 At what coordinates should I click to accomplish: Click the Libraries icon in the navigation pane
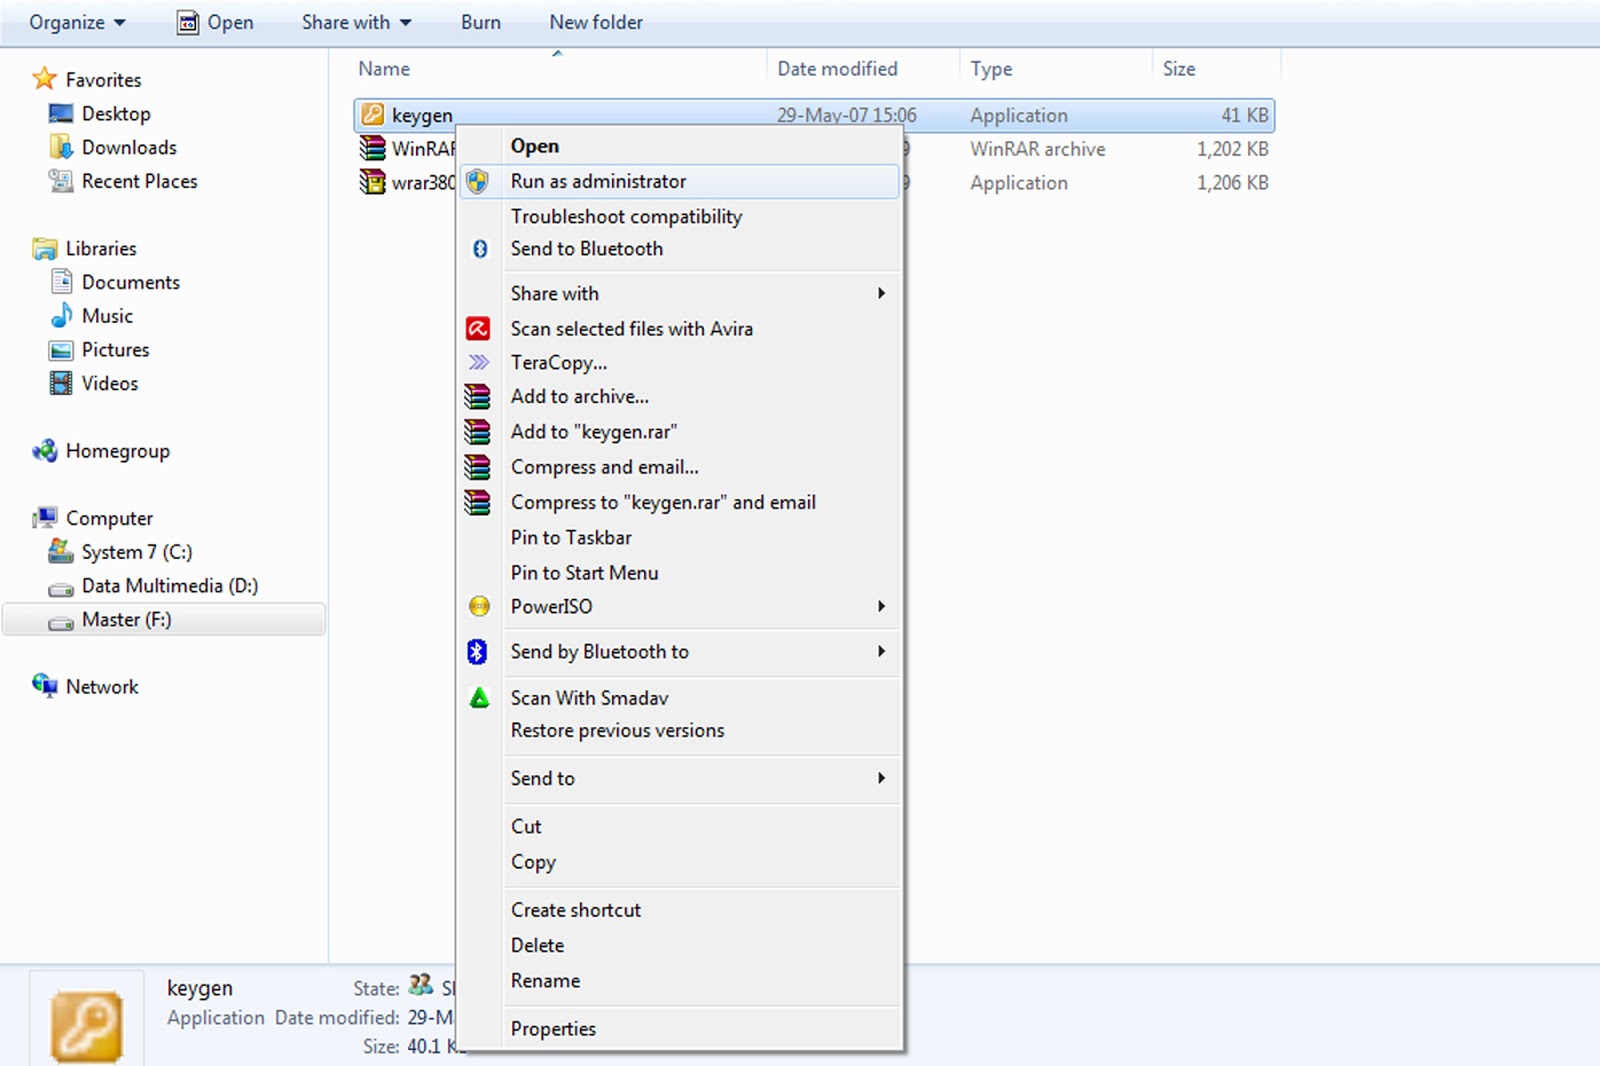pyautogui.click(x=45, y=248)
